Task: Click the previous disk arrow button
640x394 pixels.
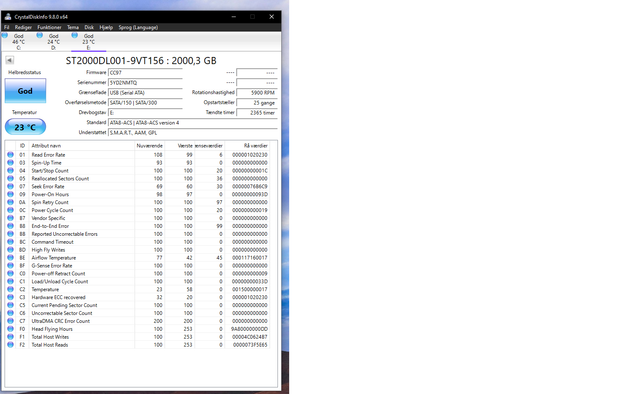Action: coord(10,60)
